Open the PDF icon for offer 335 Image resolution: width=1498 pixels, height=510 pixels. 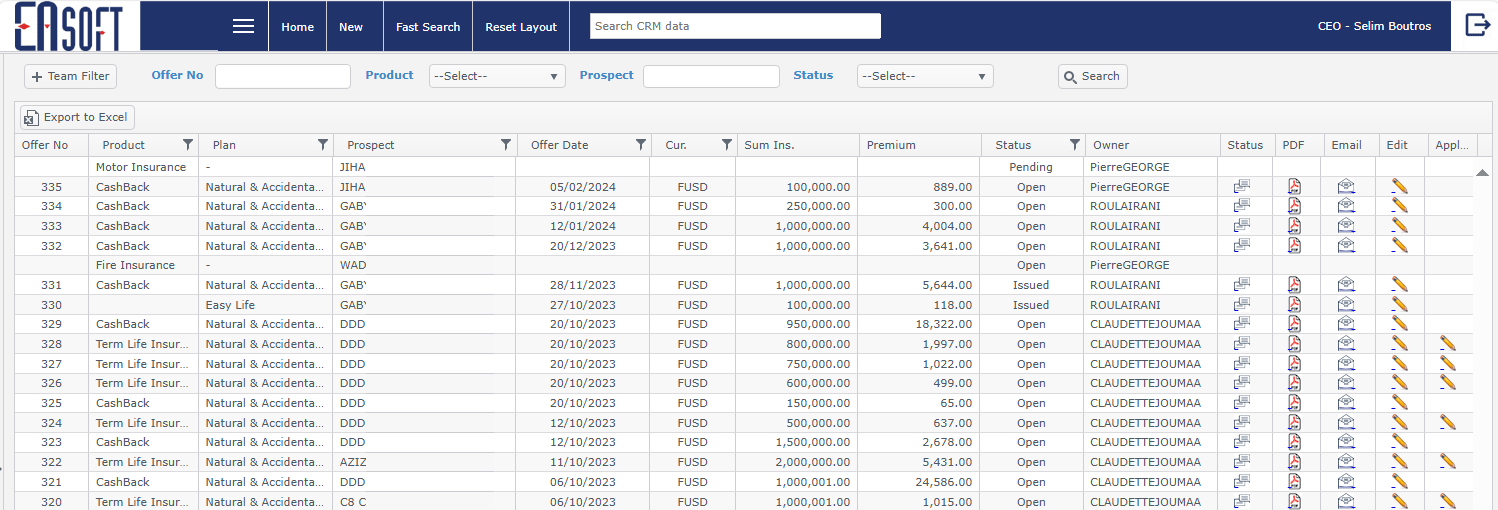click(1294, 187)
